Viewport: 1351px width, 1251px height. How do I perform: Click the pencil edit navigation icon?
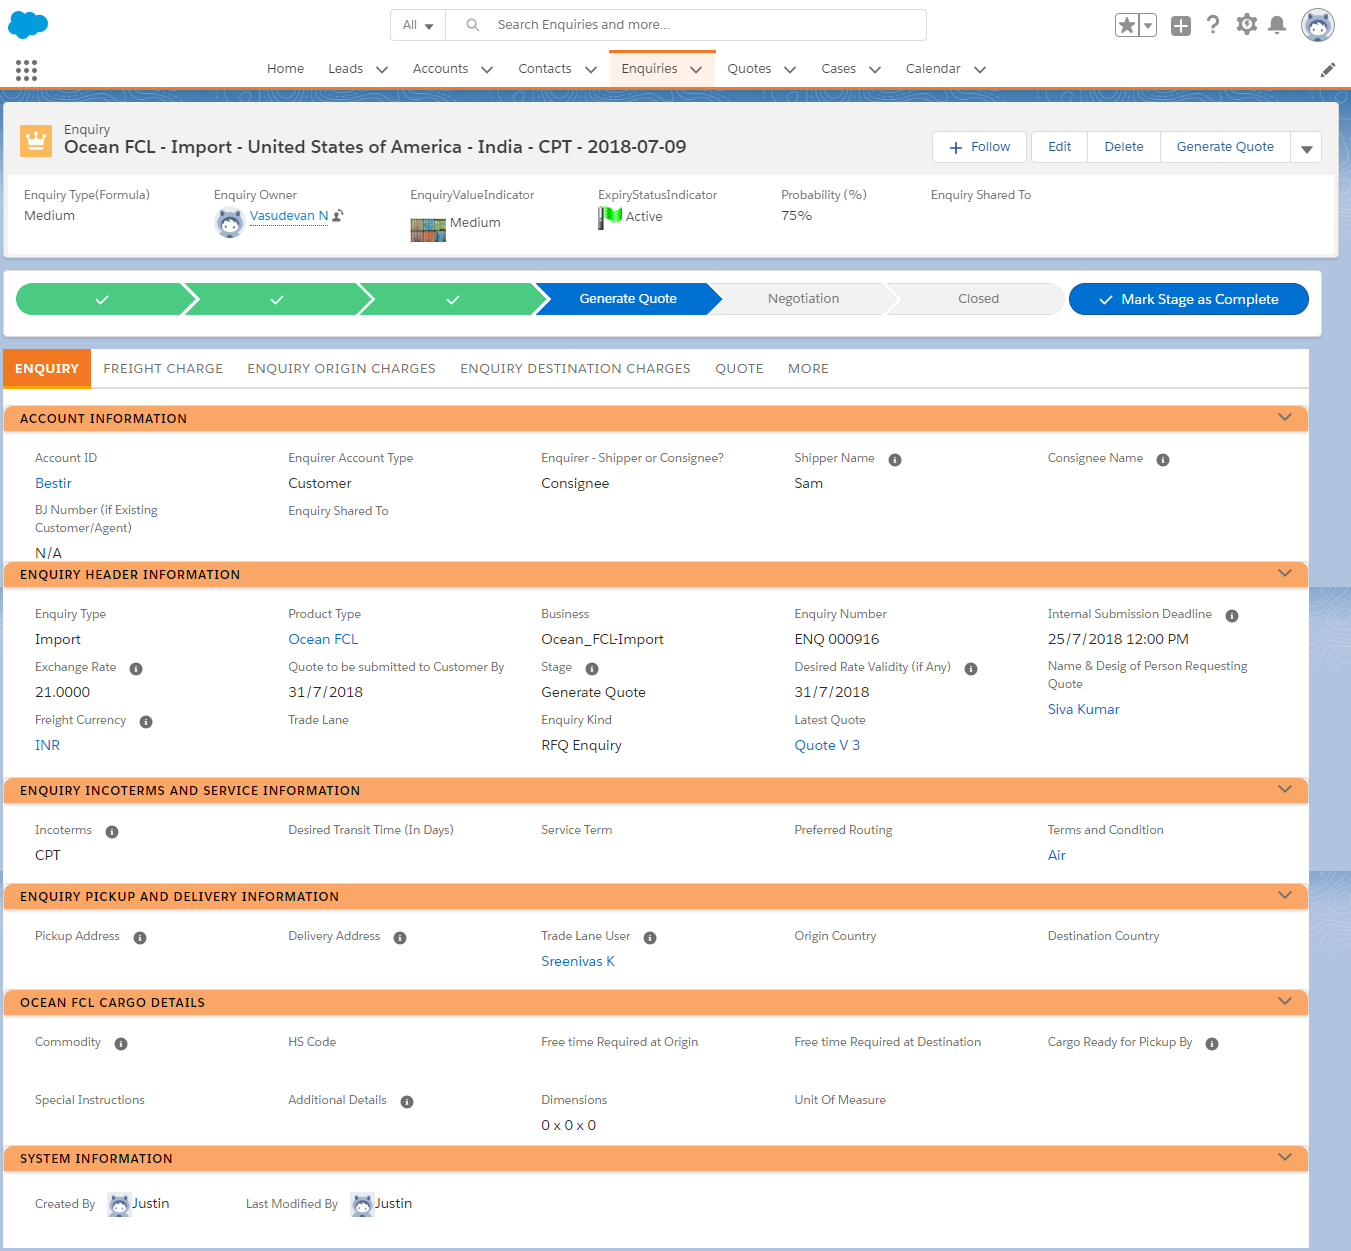tap(1328, 69)
